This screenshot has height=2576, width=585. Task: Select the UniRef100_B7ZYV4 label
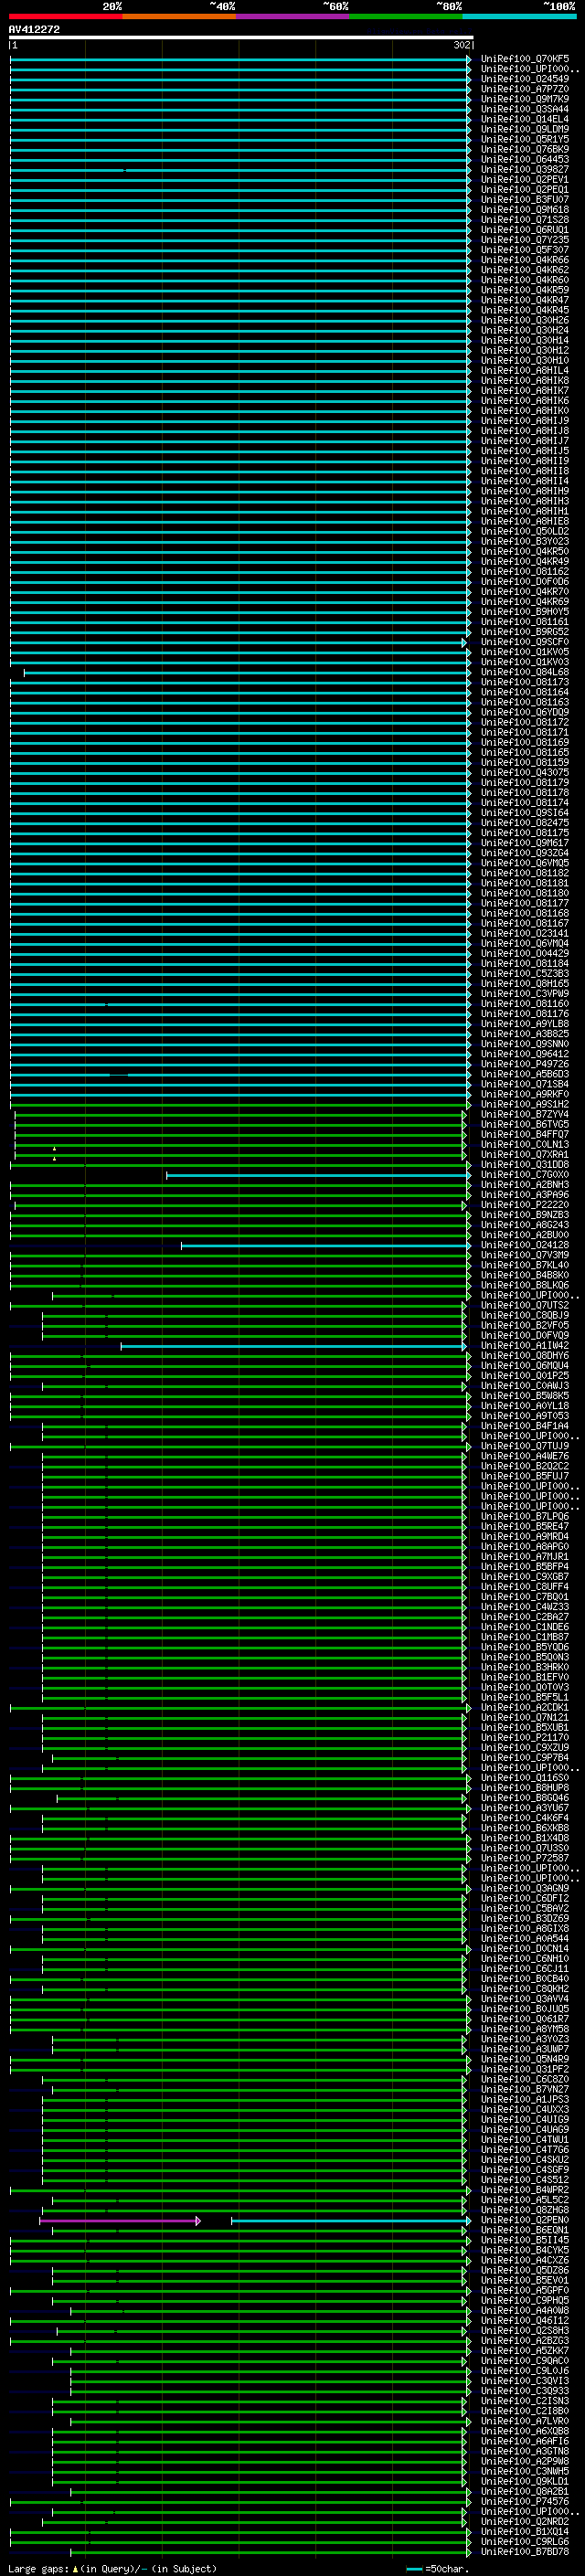coord(525,1114)
